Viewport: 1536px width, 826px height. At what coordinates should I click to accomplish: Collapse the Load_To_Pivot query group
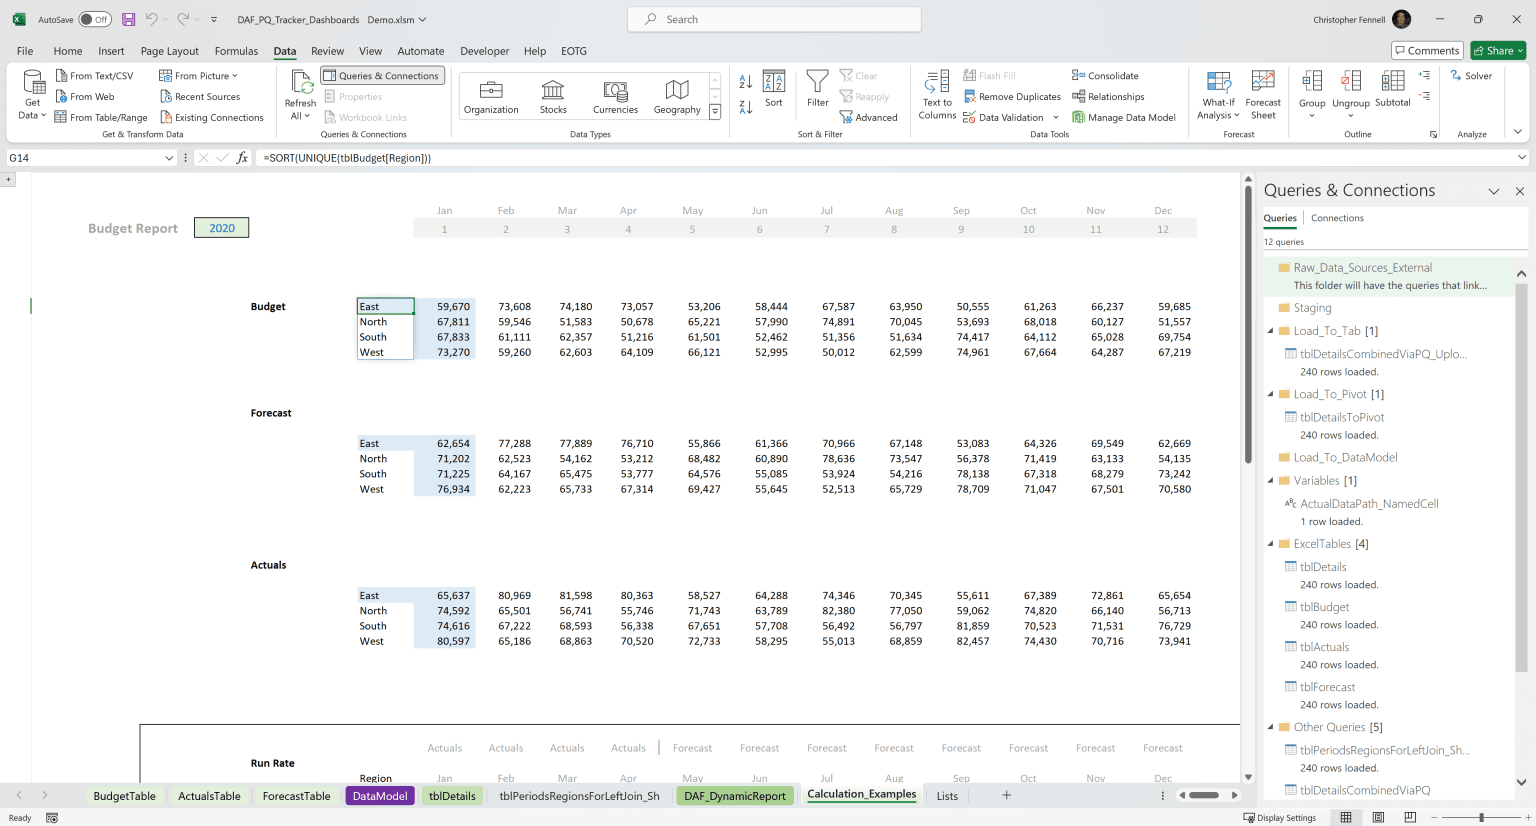coord(1270,394)
